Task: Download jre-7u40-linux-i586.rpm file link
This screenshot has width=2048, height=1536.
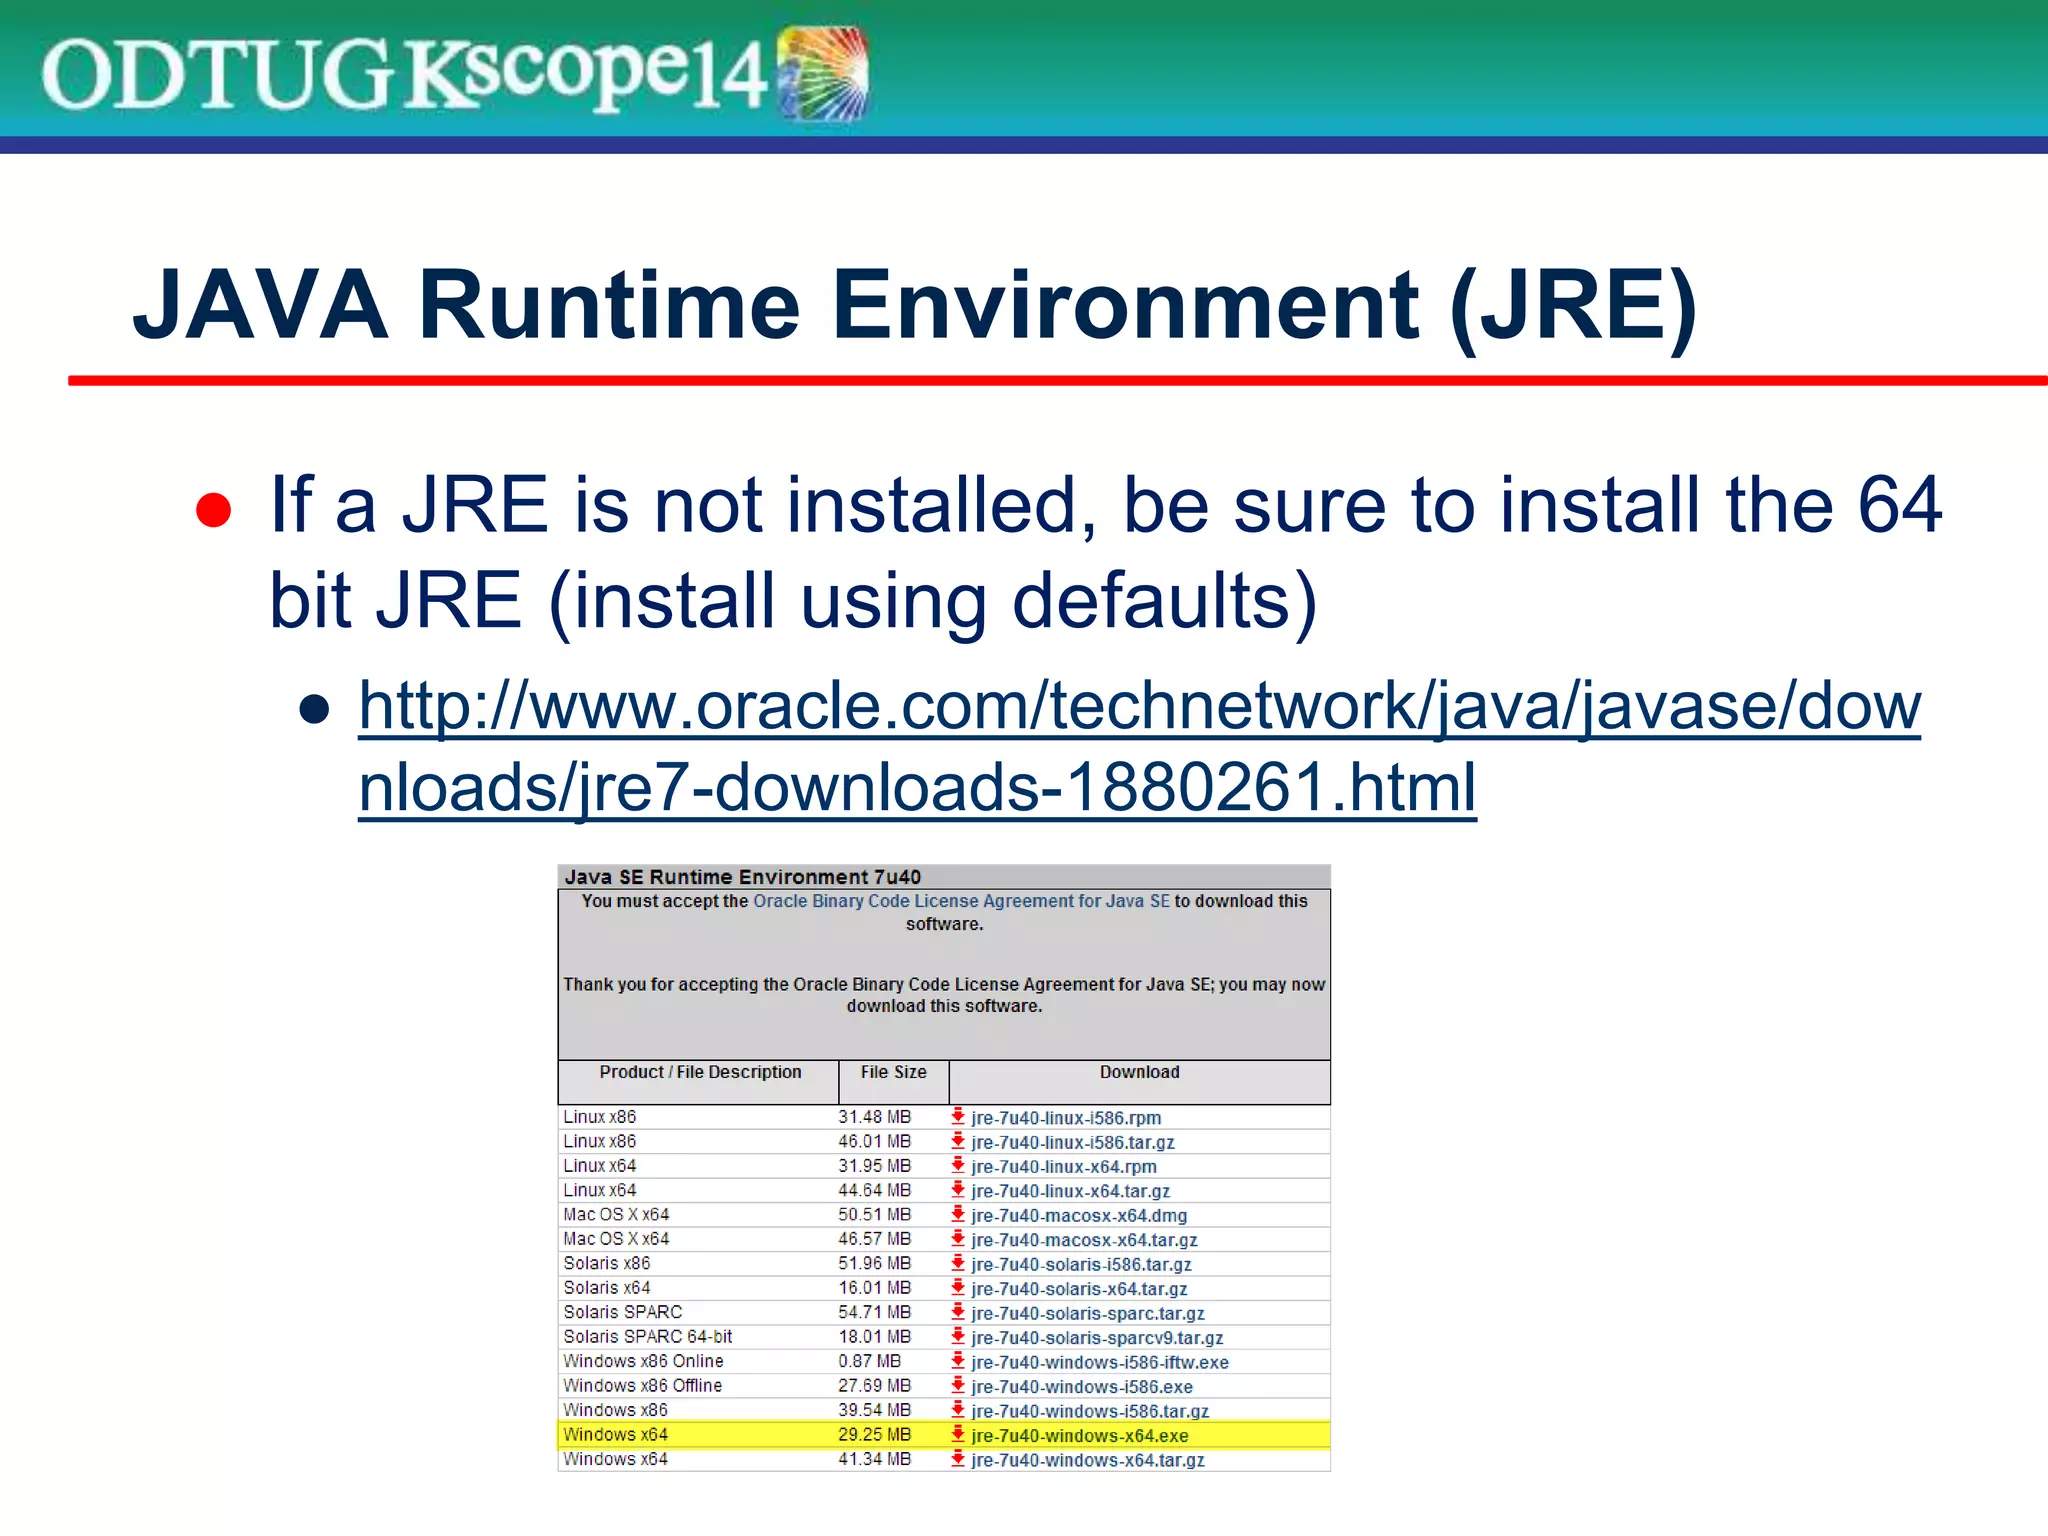Action: [x=1066, y=1118]
